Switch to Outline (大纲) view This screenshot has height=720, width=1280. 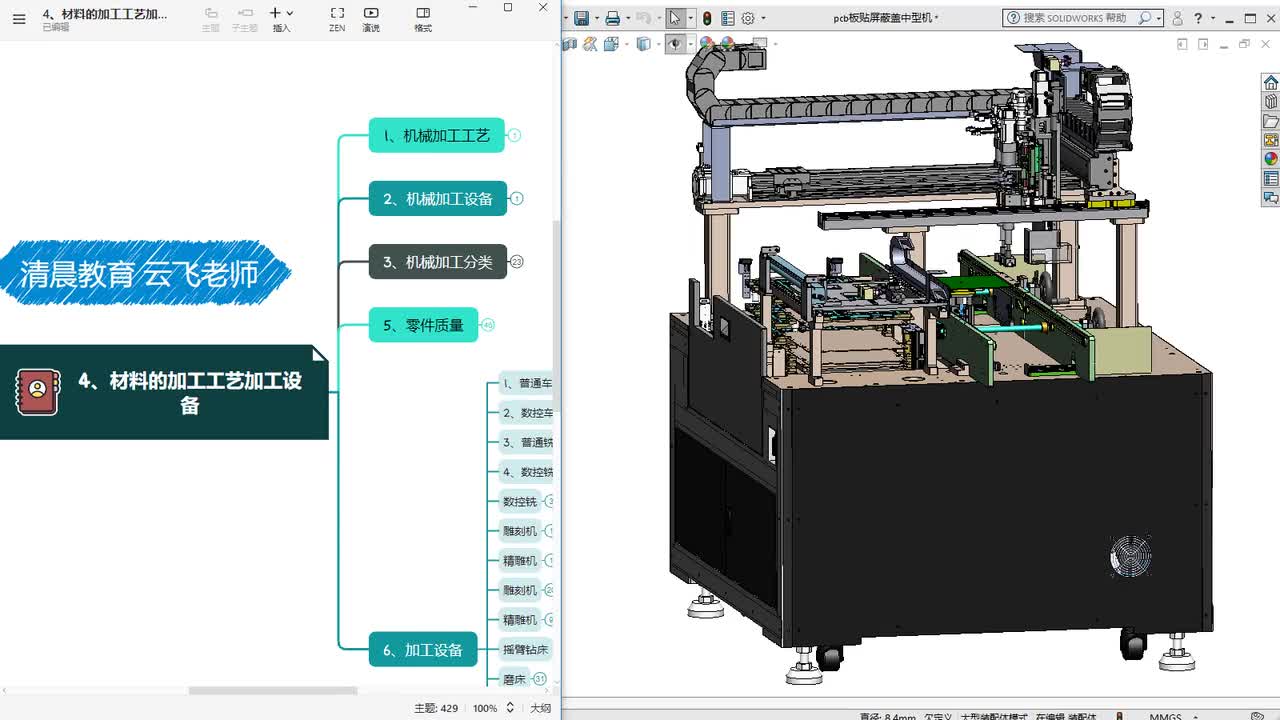coord(540,708)
